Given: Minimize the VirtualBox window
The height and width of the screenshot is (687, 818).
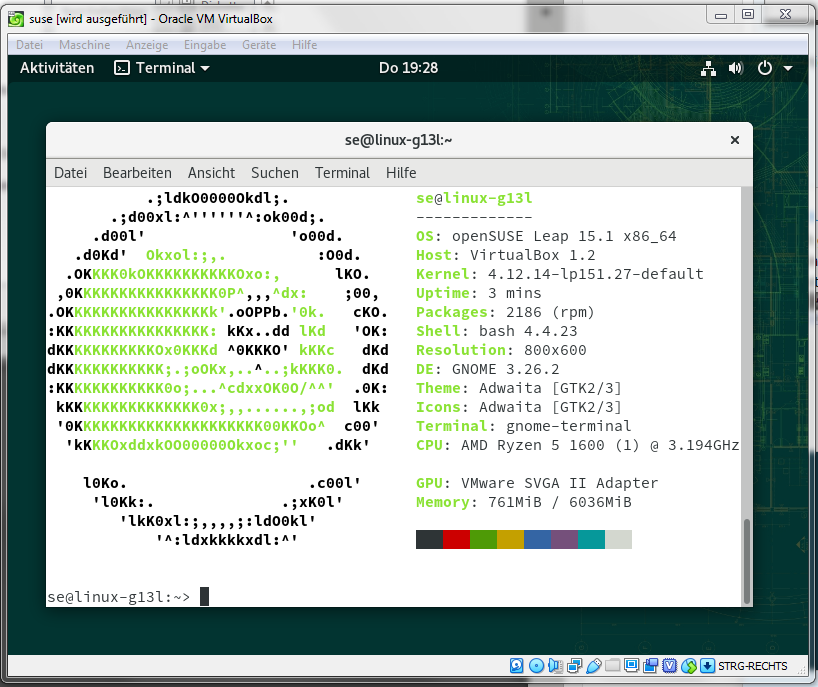Looking at the screenshot, I should coord(720,15).
